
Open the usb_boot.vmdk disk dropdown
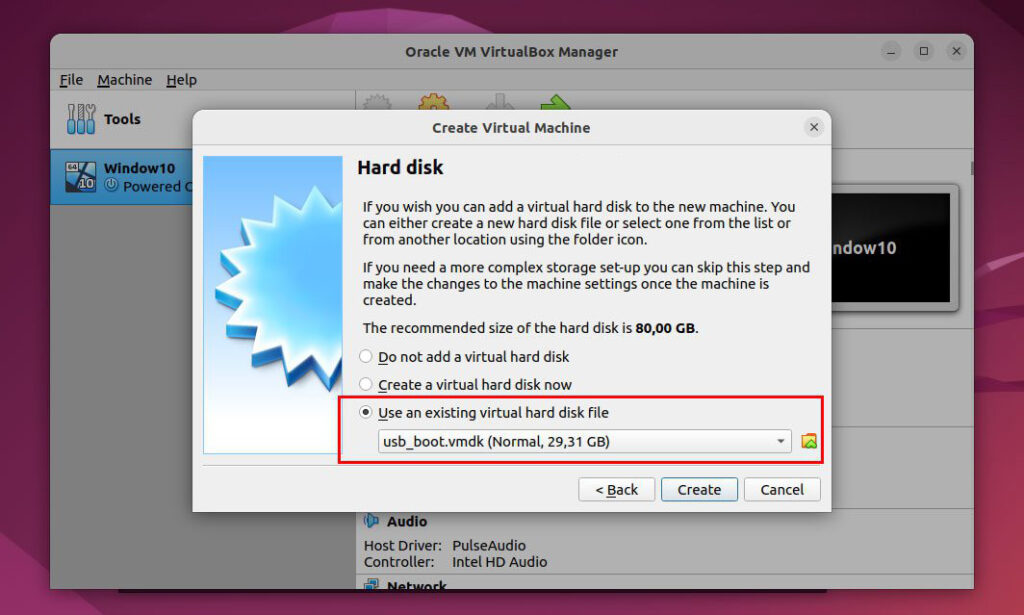coord(583,440)
